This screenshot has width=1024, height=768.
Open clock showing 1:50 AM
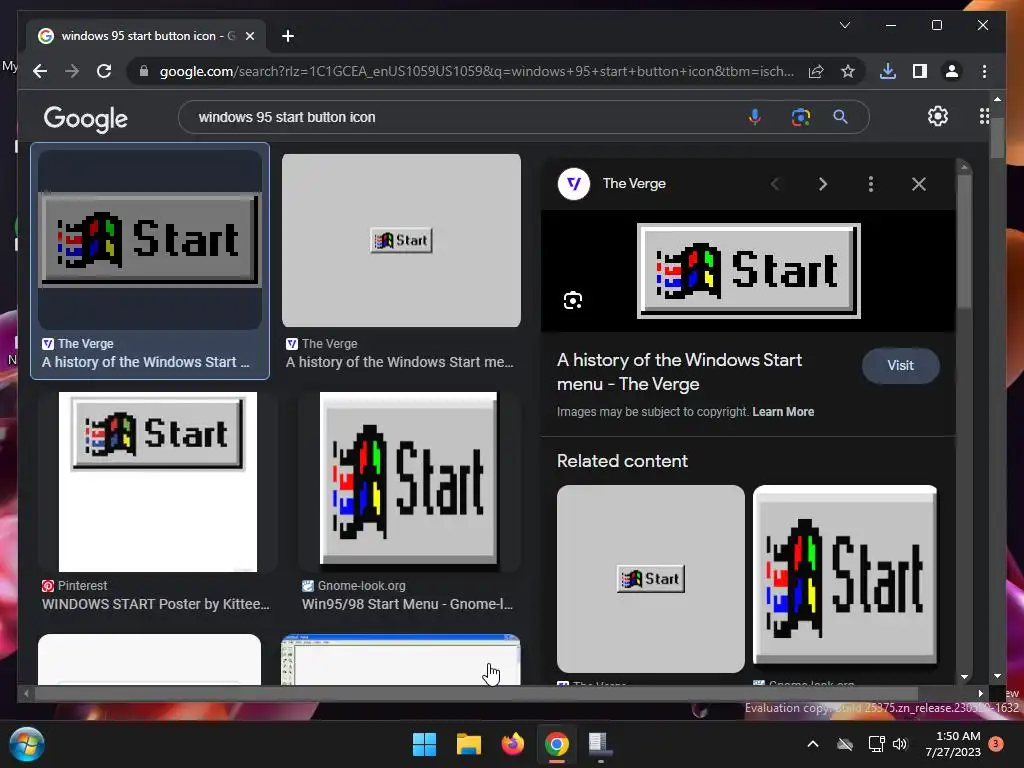click(x=953, y=744)
